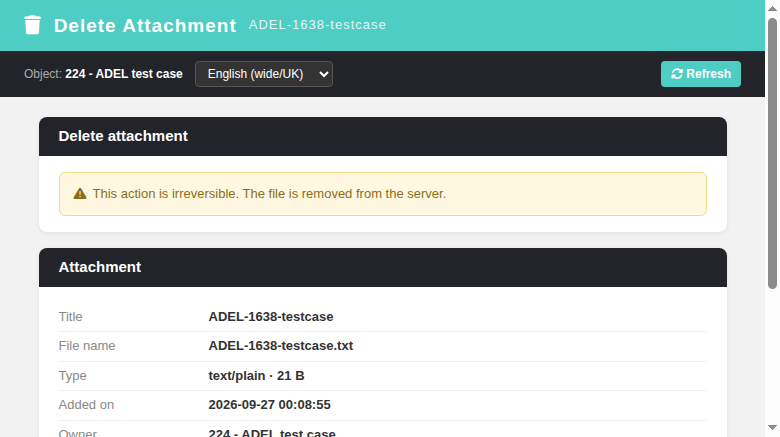Open the English (wide/UK) language dropdown
Screen dimensions: 780x437
pyautogui.click(x=264, y=74)
